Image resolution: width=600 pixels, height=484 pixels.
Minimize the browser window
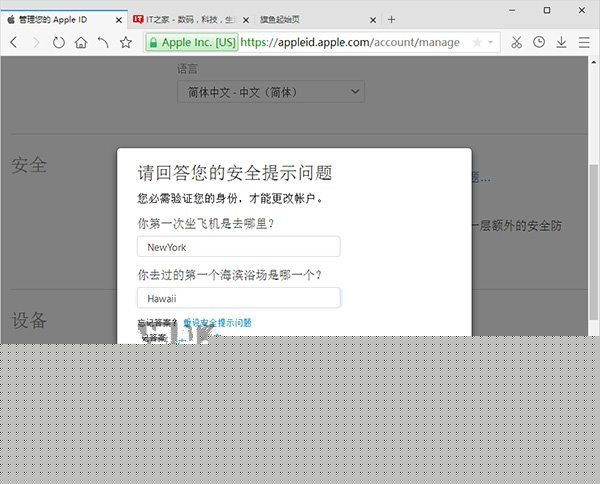[x=512, y=11]
